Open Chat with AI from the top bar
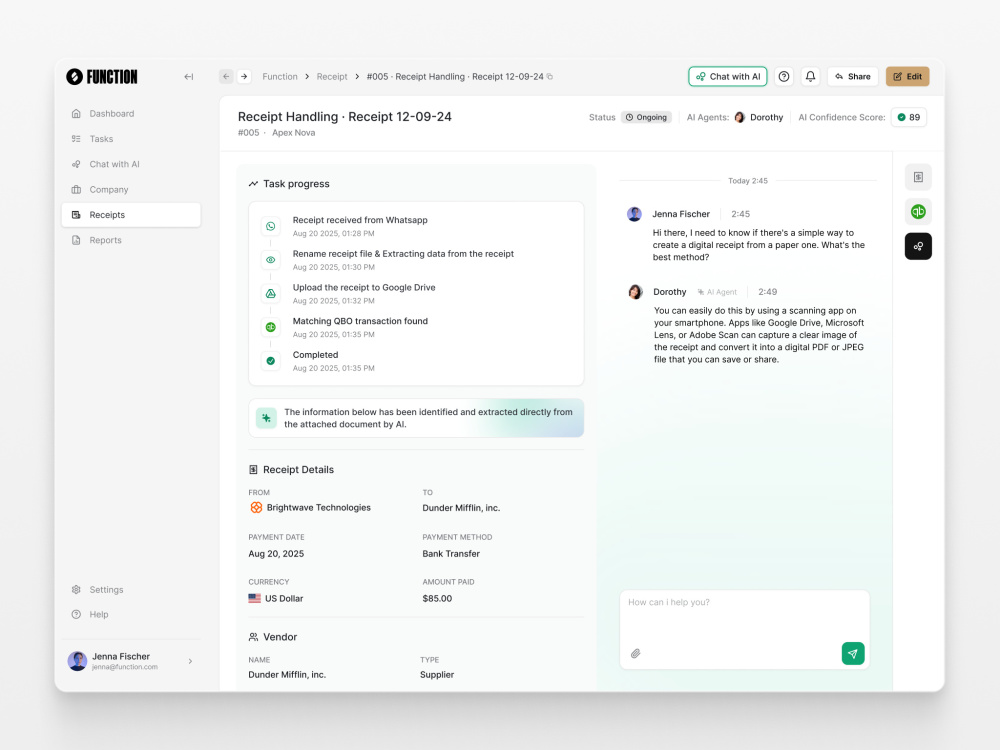This screenshot has width=1000, height=750. [x=728, y=77]
